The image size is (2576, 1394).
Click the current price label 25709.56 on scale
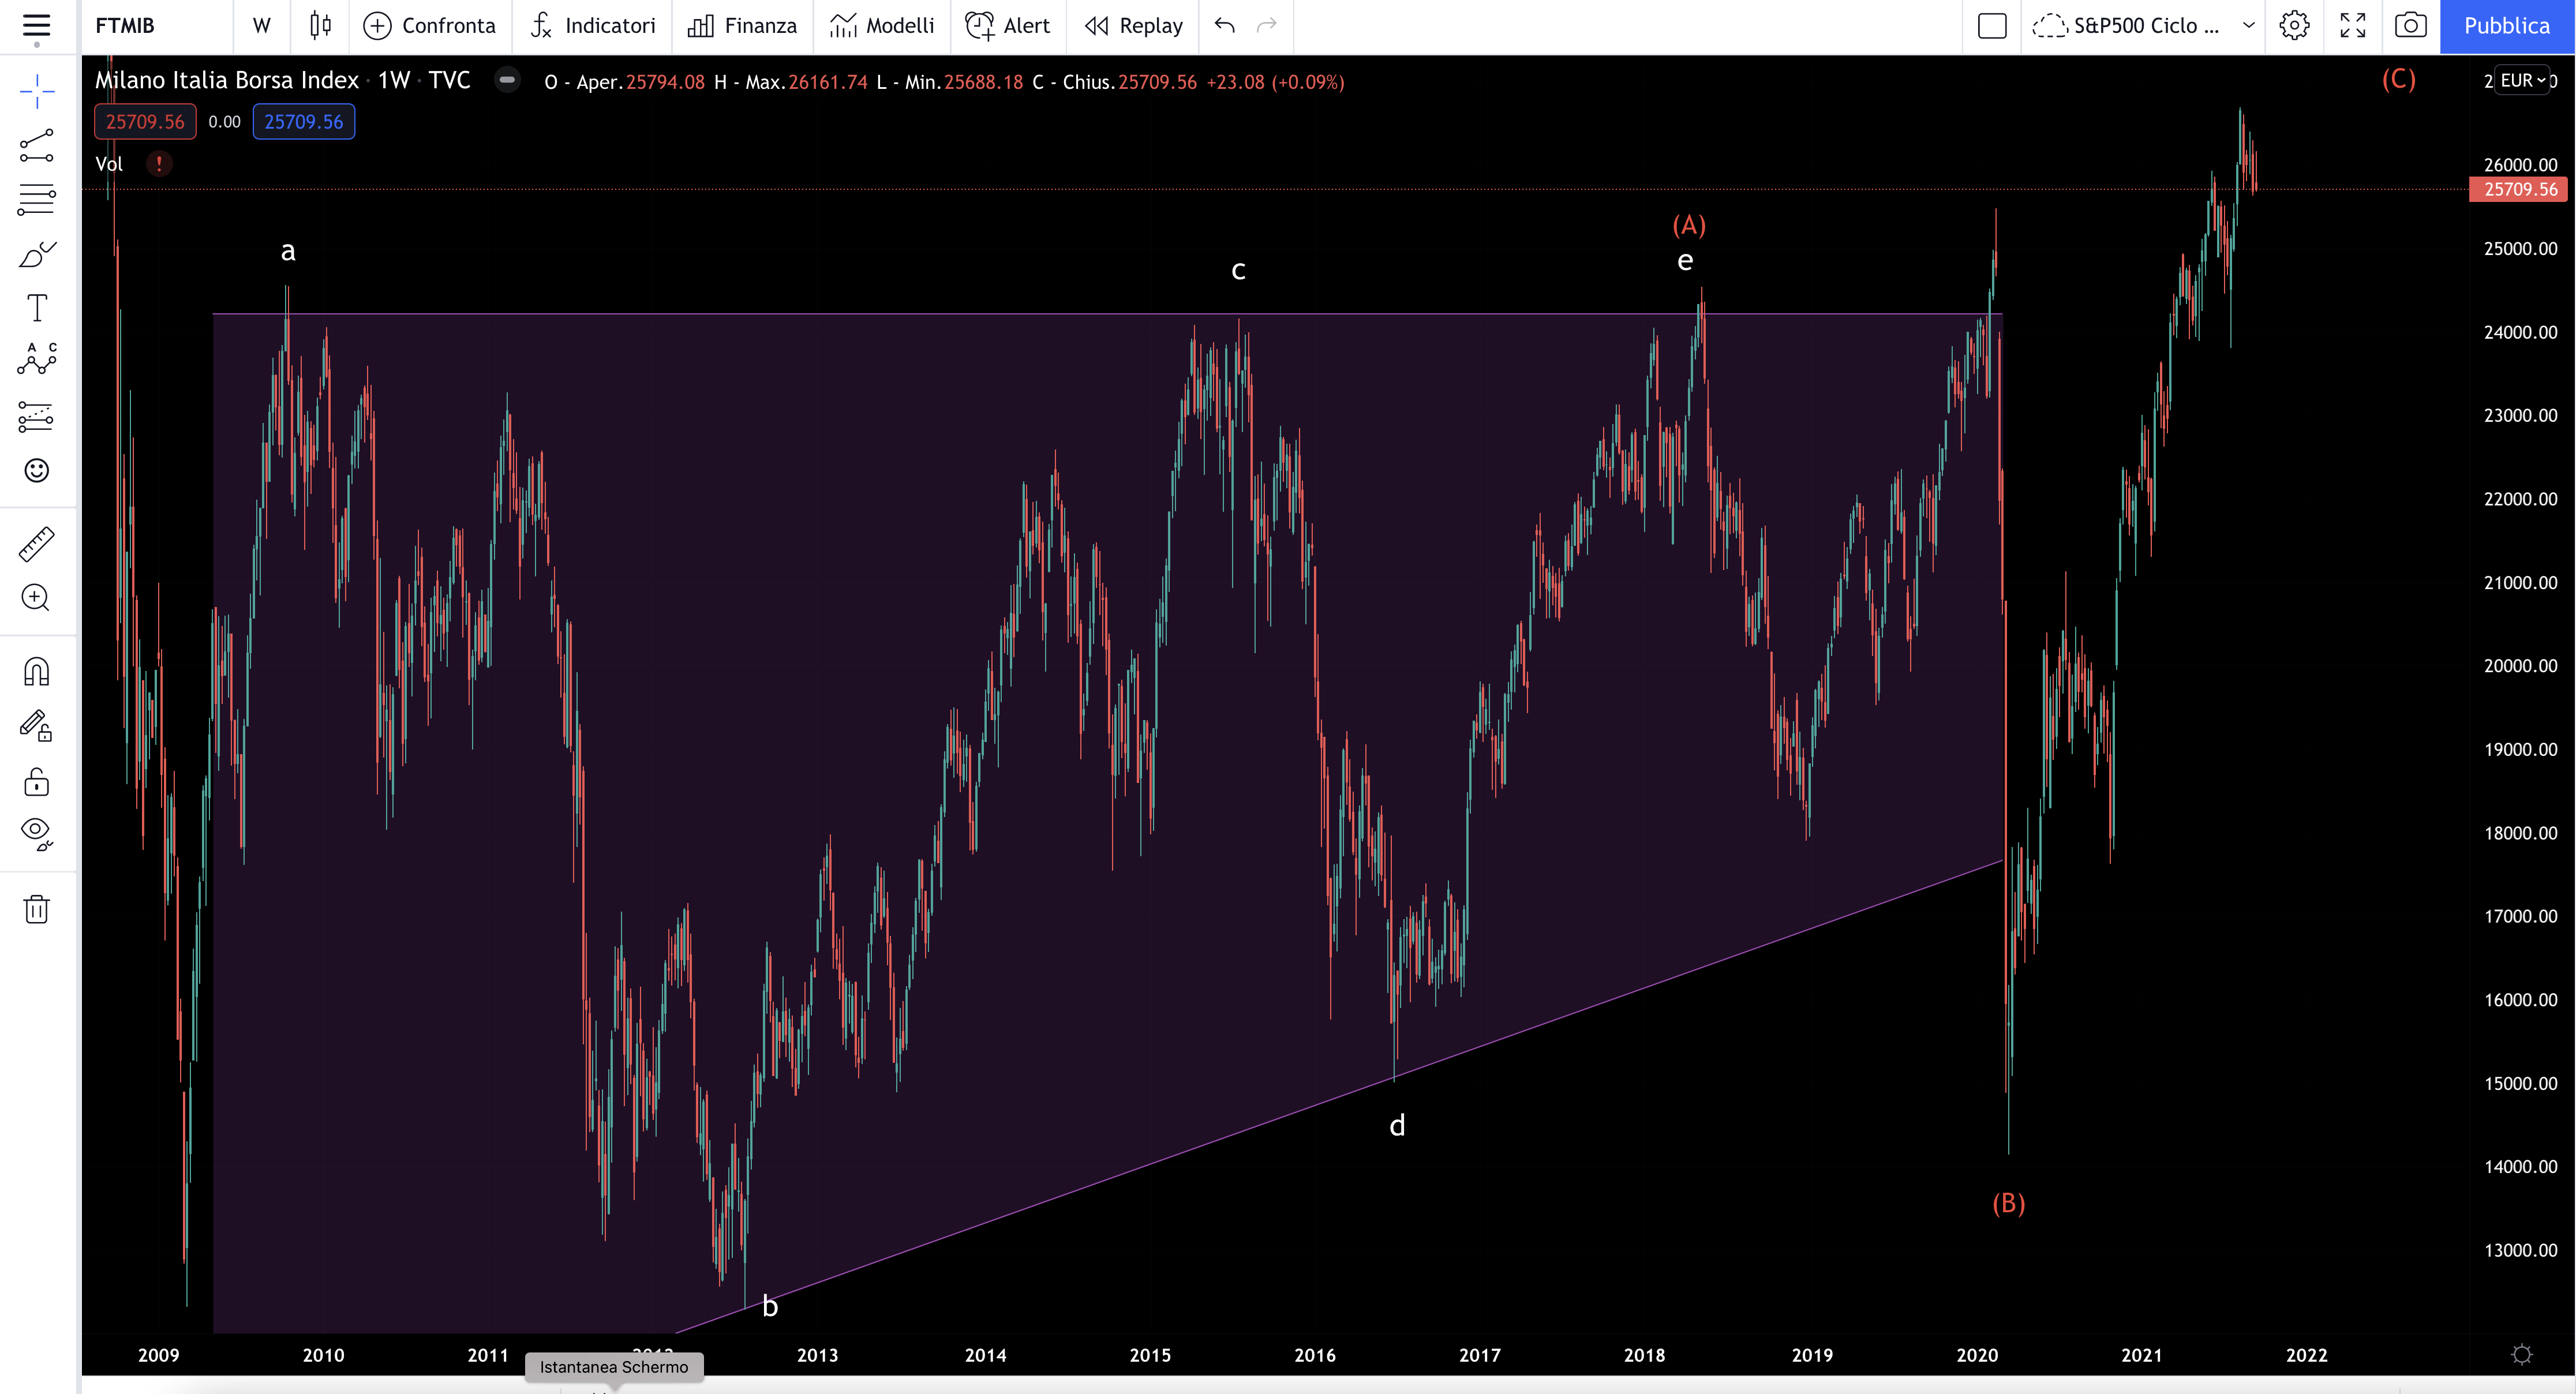[x=2518, y=189]
